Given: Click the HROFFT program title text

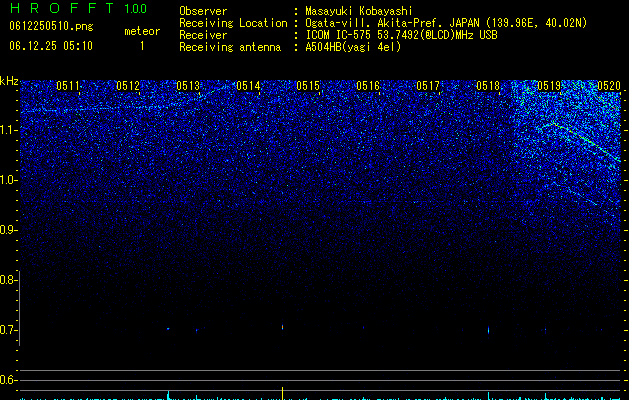Looking at the screenshot, I should point(62,8).
